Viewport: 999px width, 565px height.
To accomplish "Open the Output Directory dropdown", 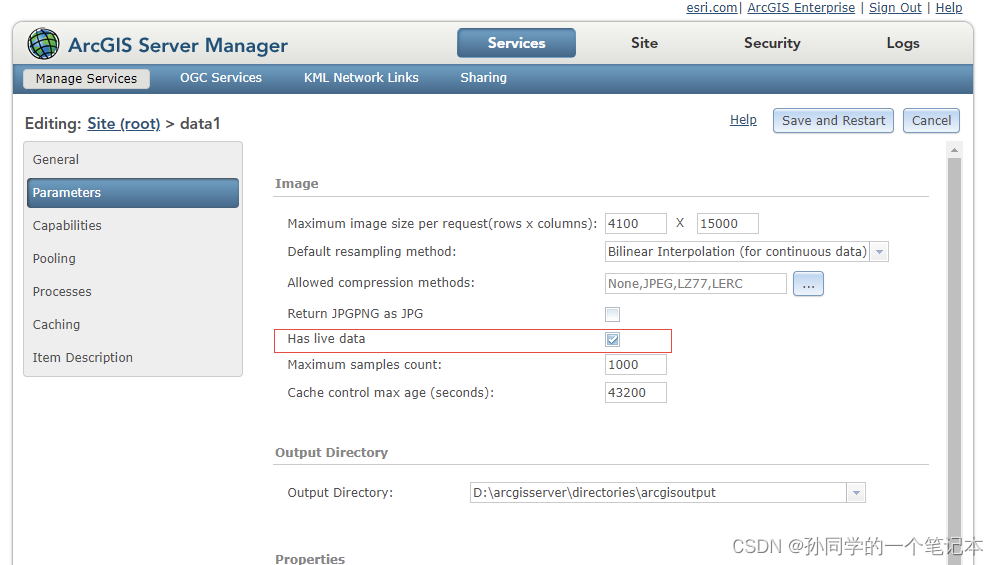I will (x=667, y=492).
